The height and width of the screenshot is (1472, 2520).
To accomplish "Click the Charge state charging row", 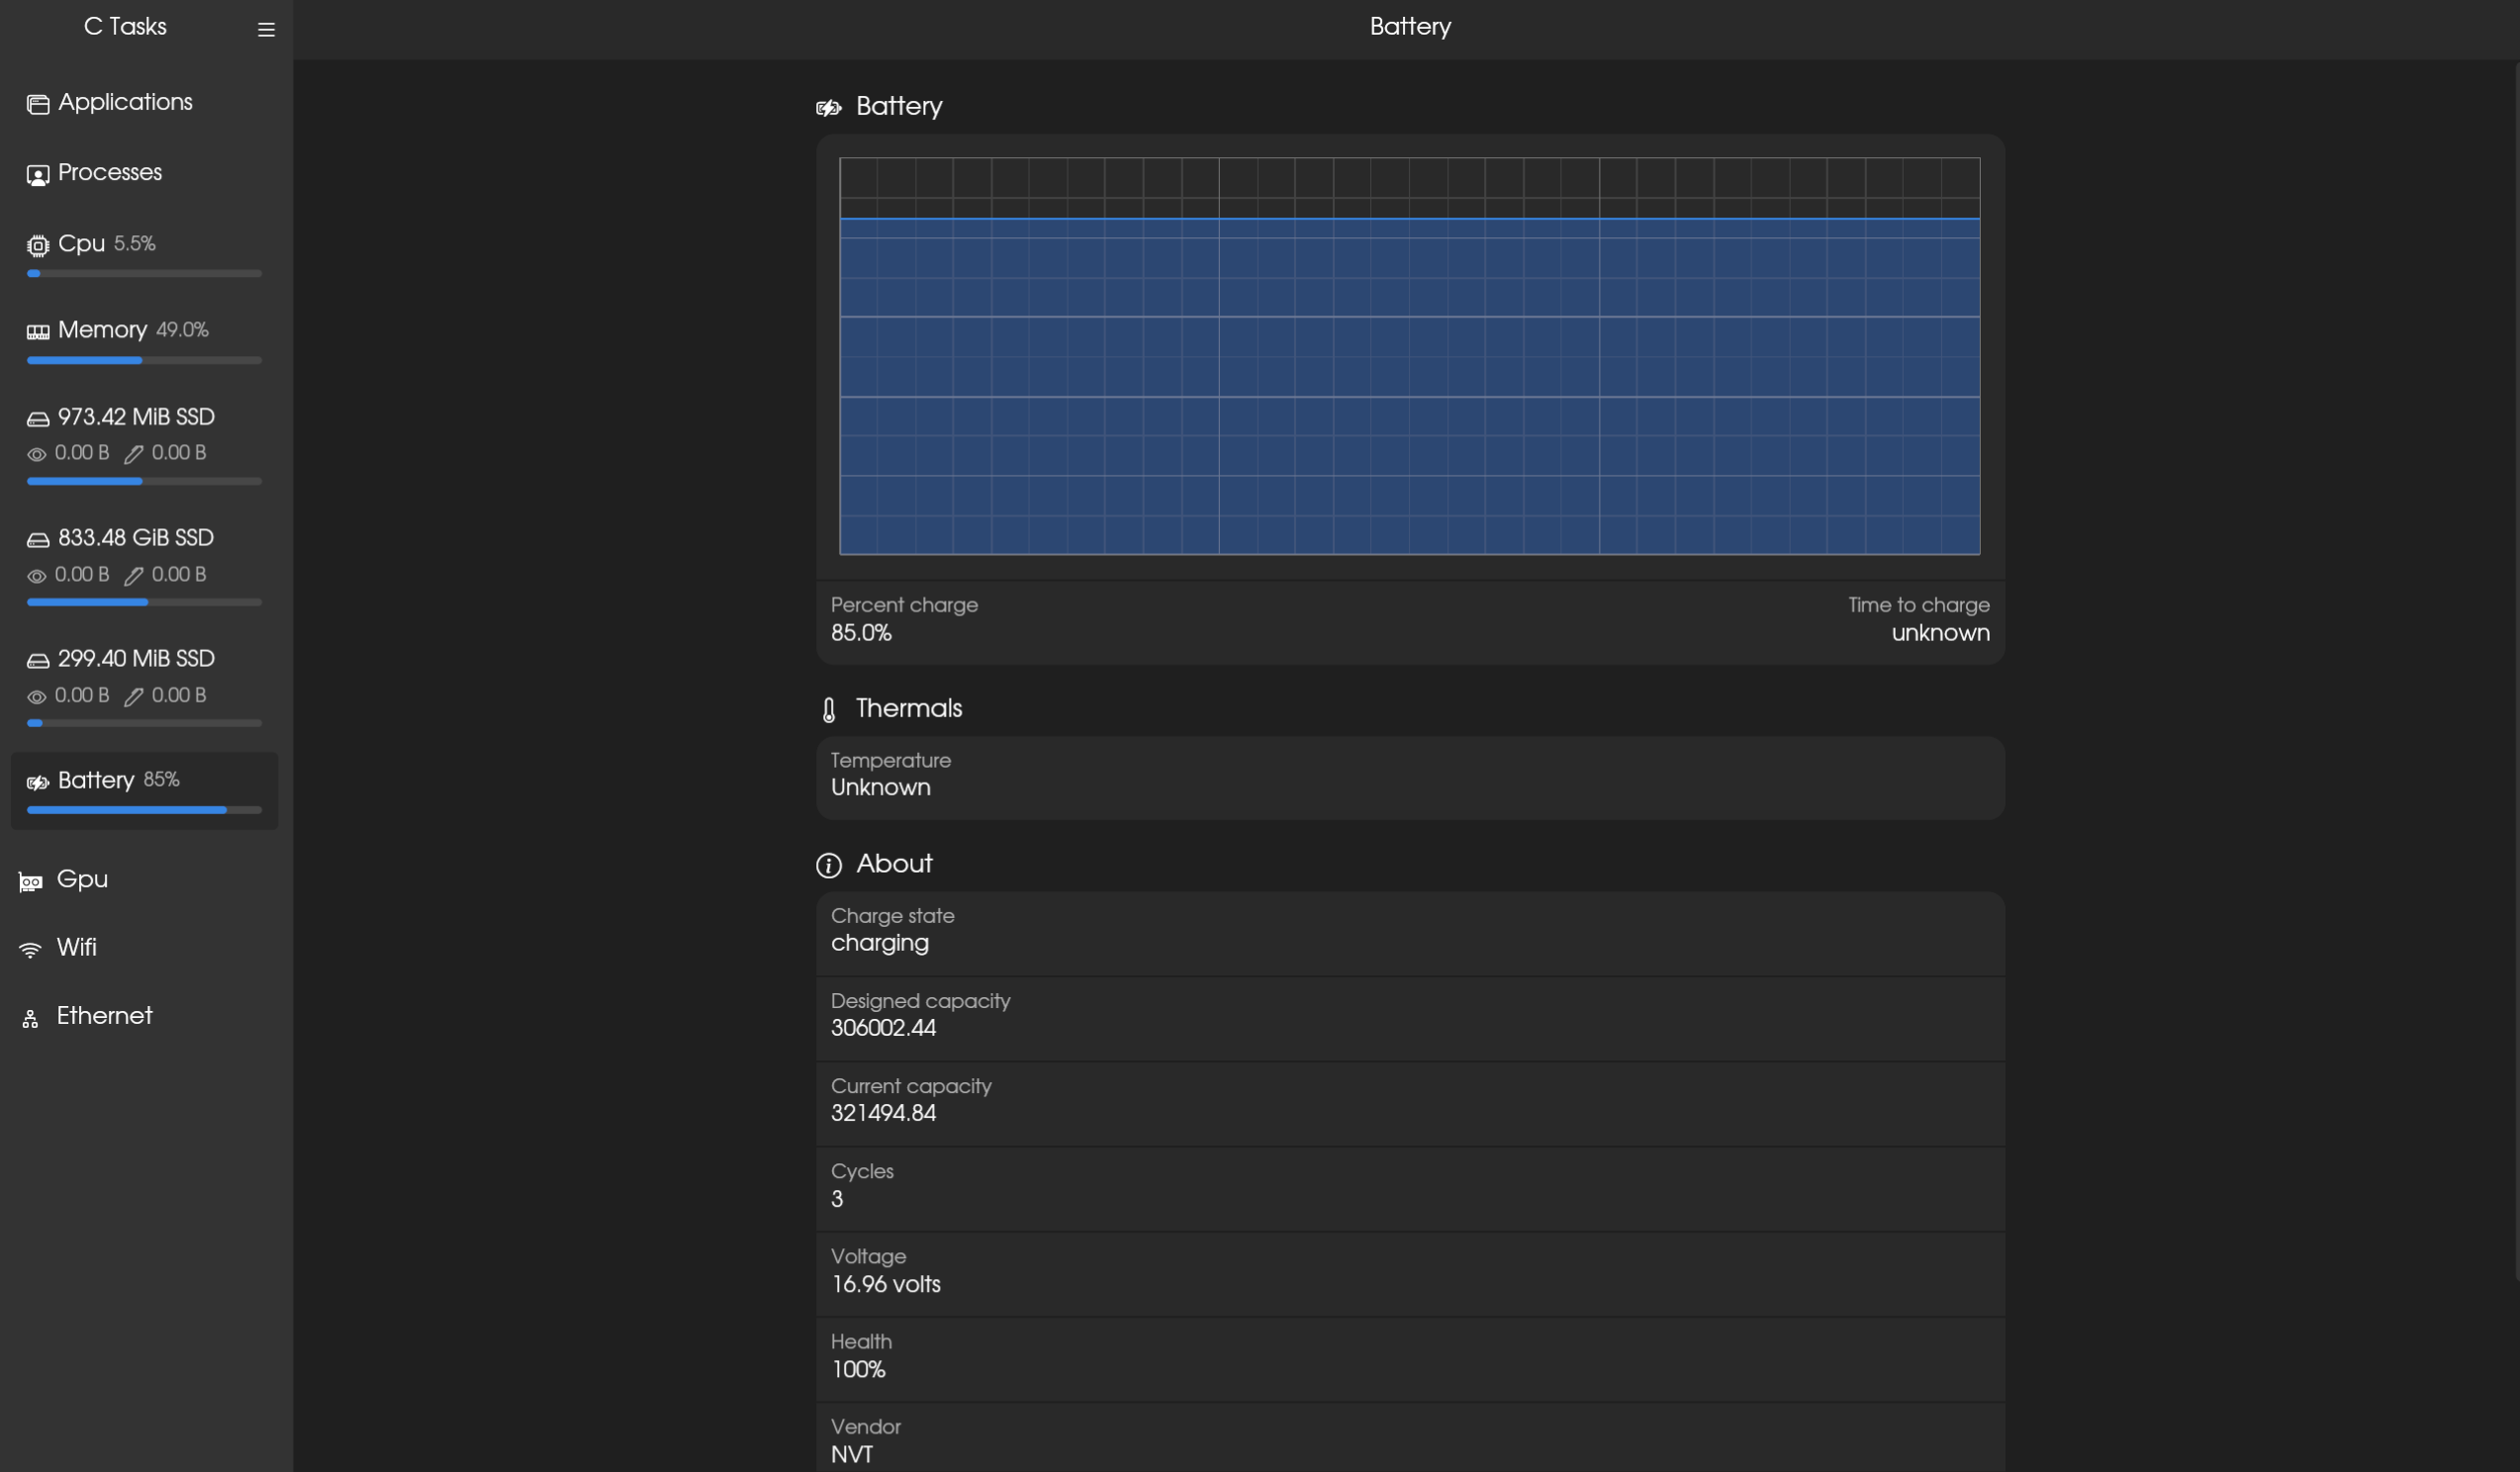I will [x=1409, y=931].
